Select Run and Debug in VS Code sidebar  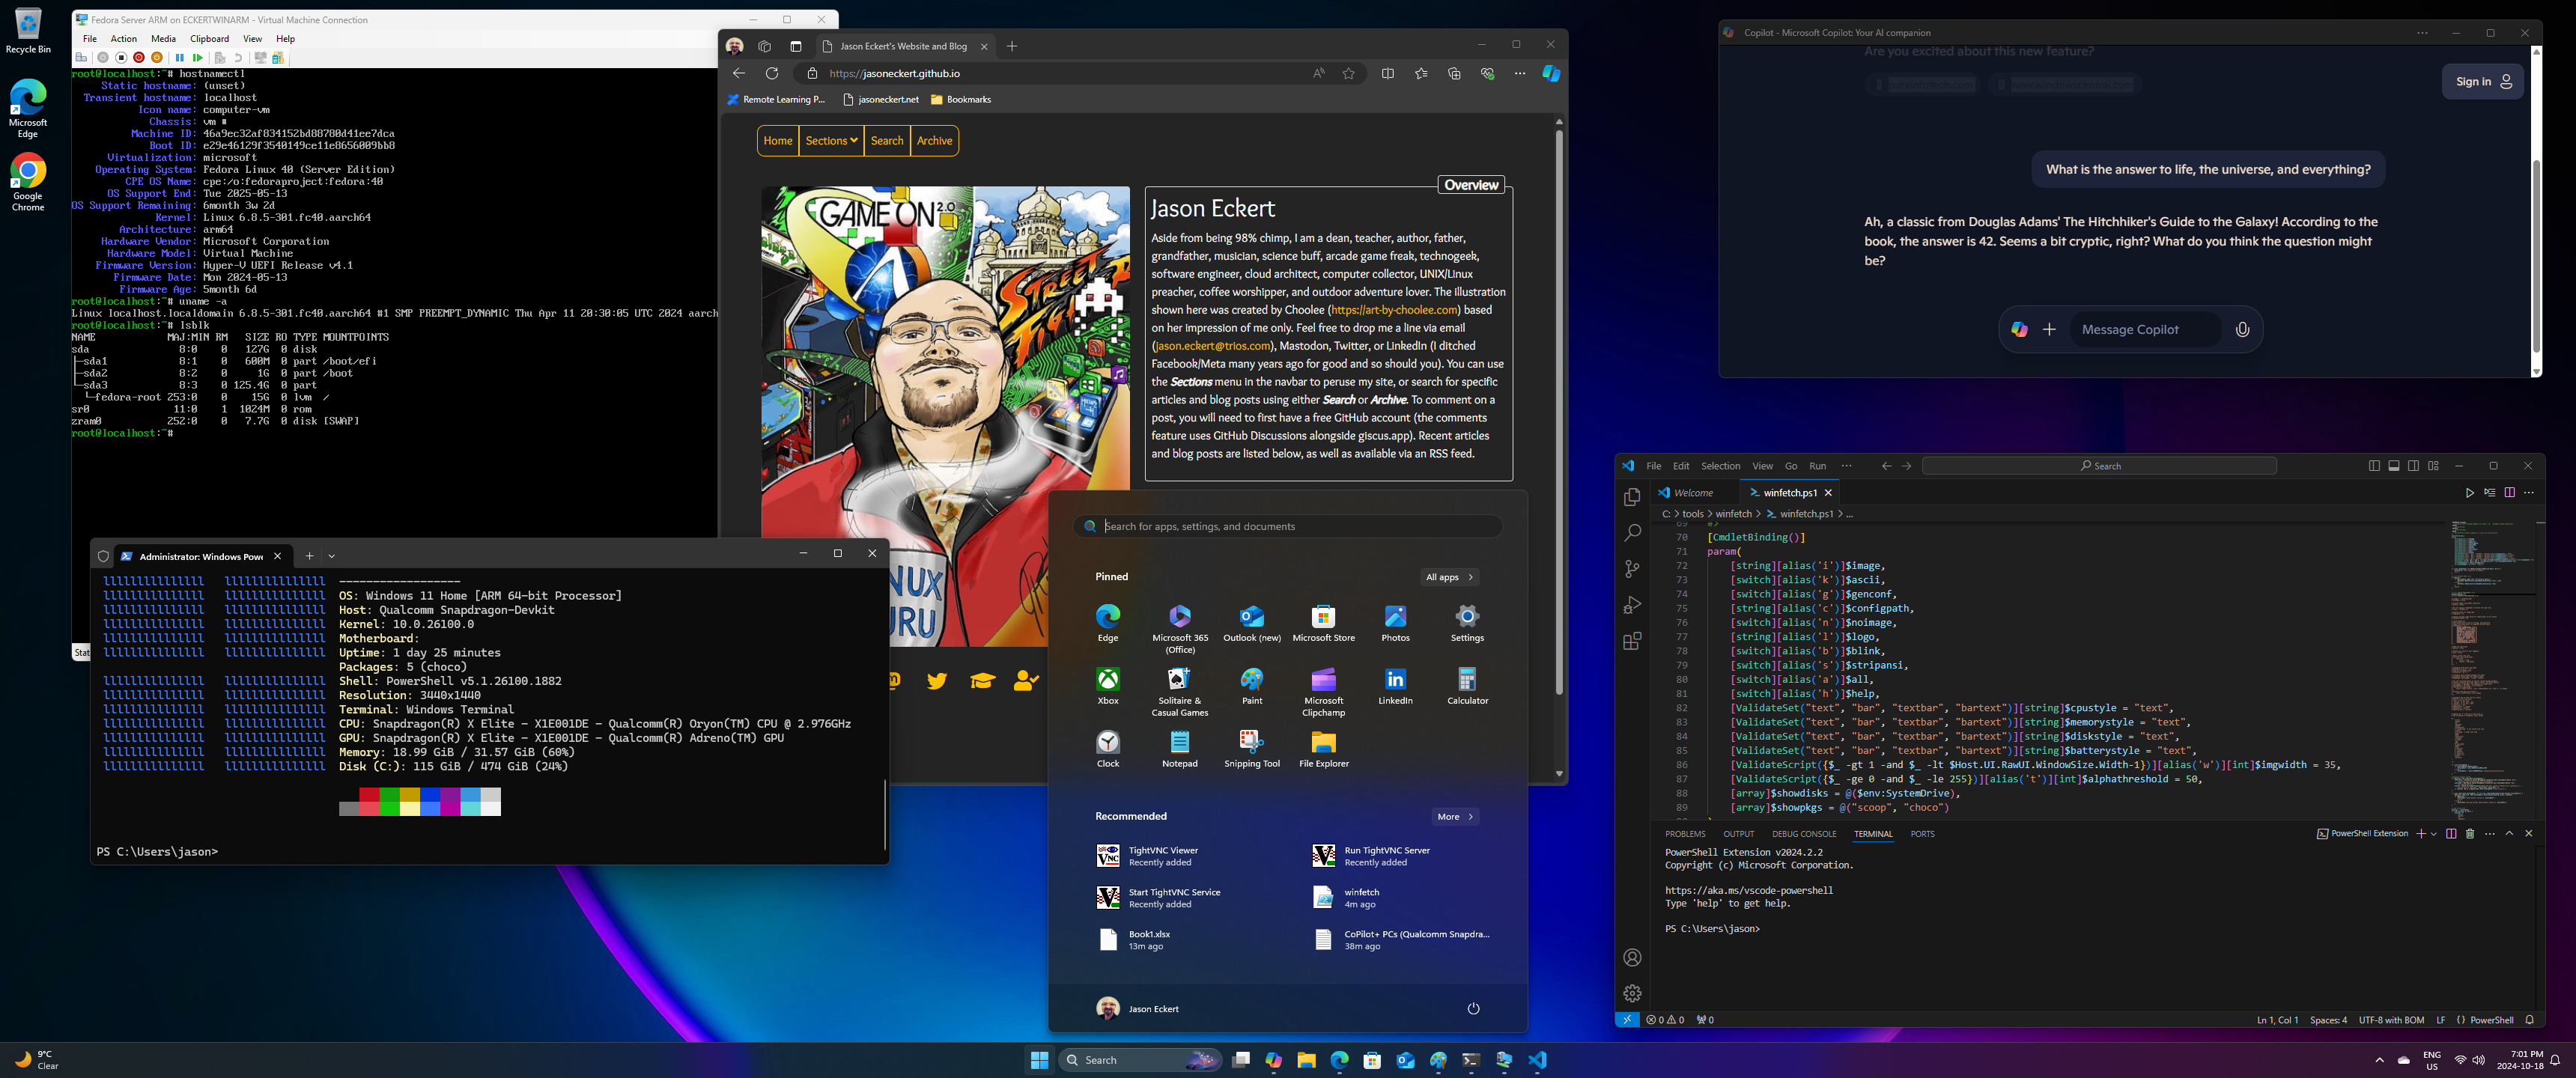pos(1632,604)
